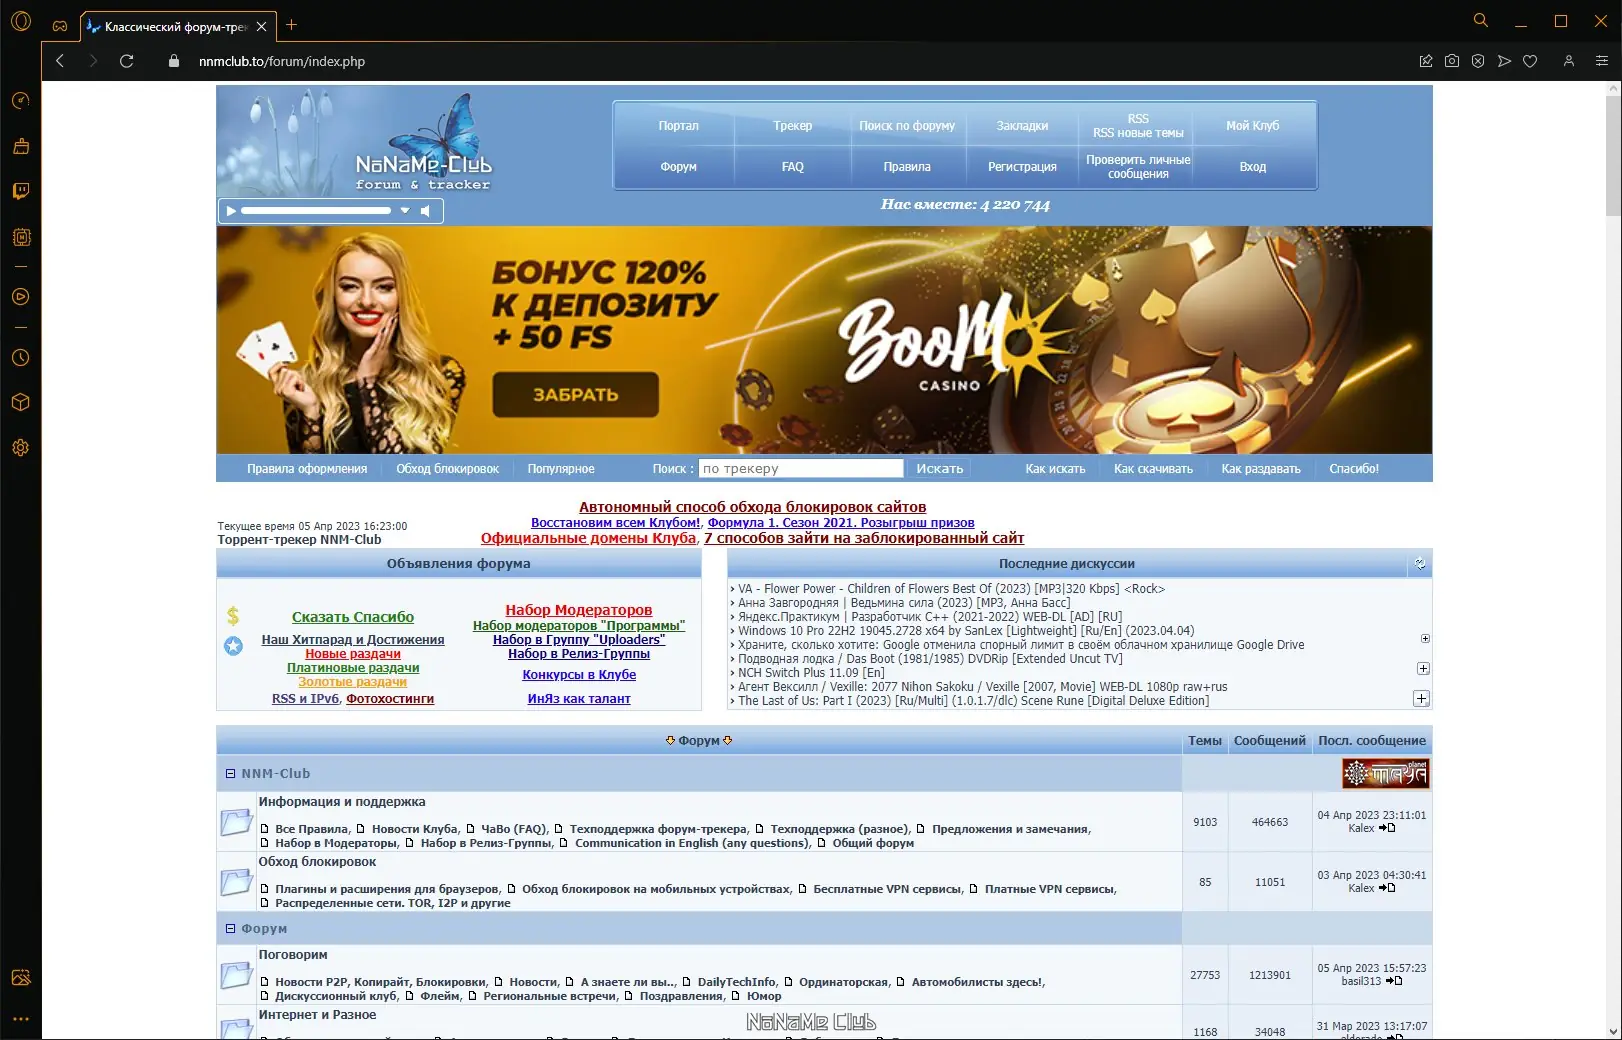Open Портал in the top navigation
Screen dimensions: 1622x1040
click(x=678, y=126)
